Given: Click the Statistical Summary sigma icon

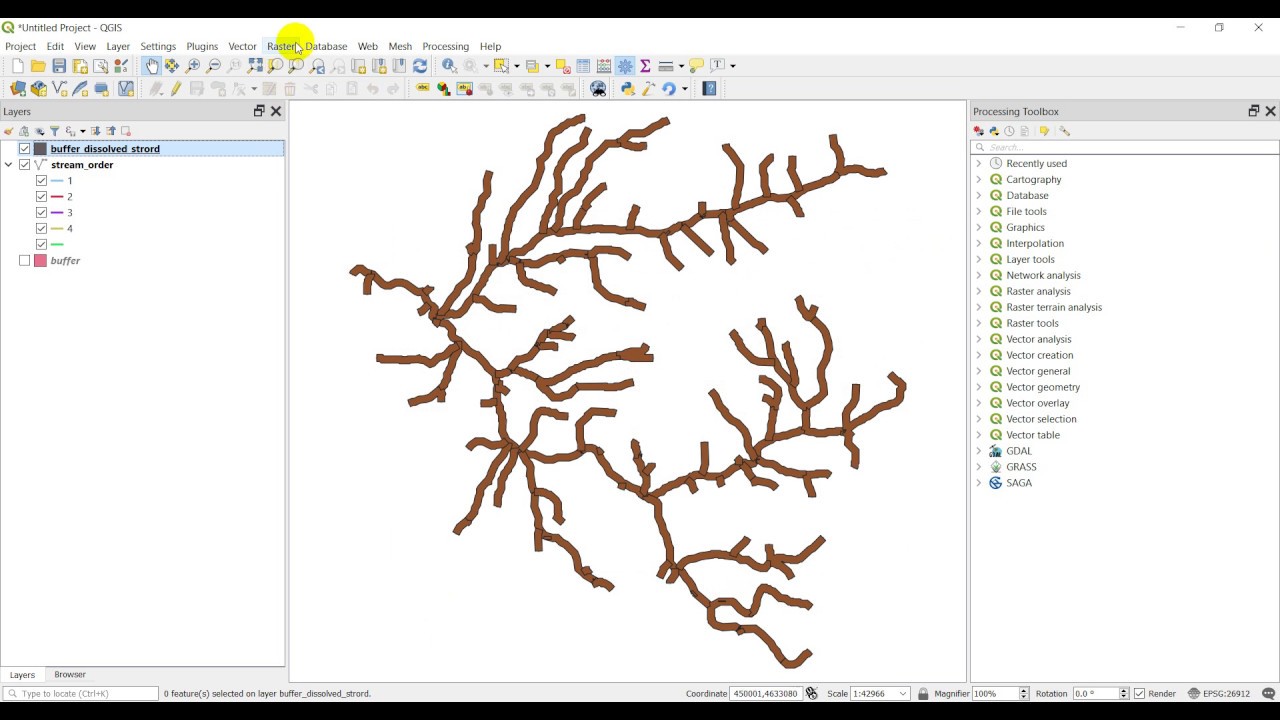Looking at the screenshot, I should [x=645, y=66].
